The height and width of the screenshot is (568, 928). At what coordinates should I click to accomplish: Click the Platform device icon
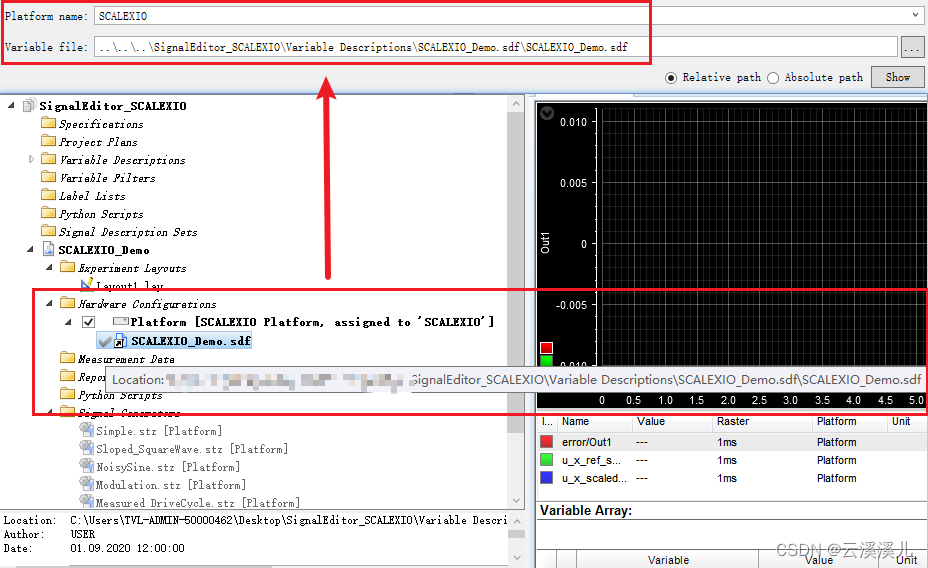click(x=121, y=321)
